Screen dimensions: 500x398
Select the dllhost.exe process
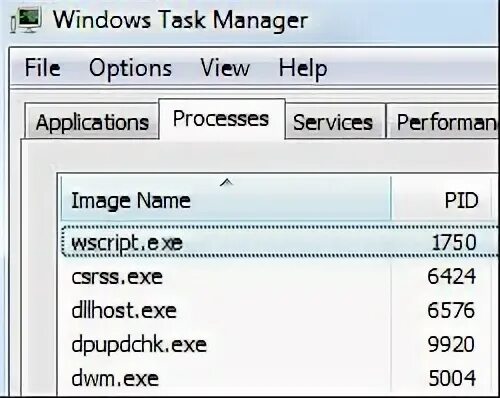pyautogui.click(x=124, y=310)
